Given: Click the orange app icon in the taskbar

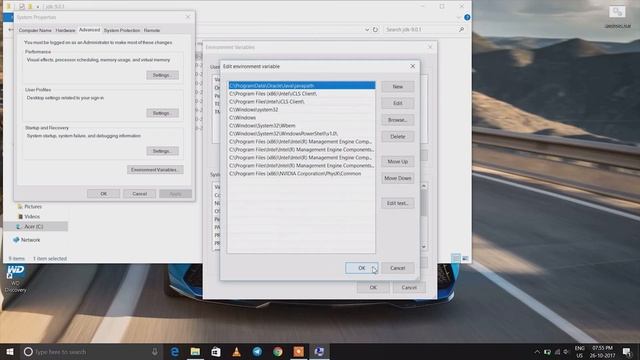Looking at the screenshot, I should (x=298, y=351).
